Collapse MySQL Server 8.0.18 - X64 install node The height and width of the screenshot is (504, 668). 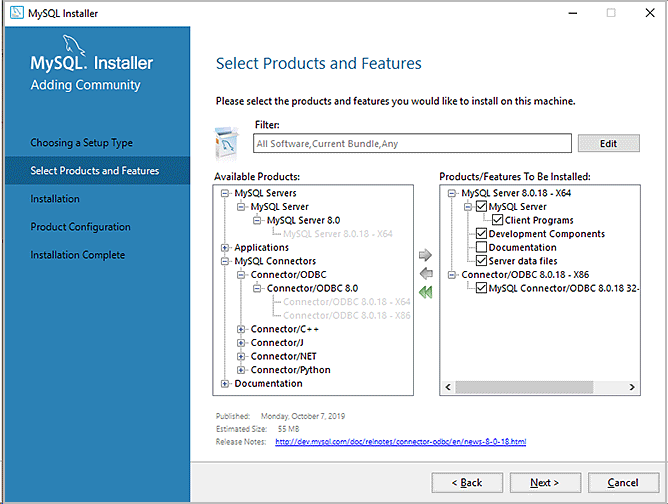pyautogui.click(x=452, y=193)
